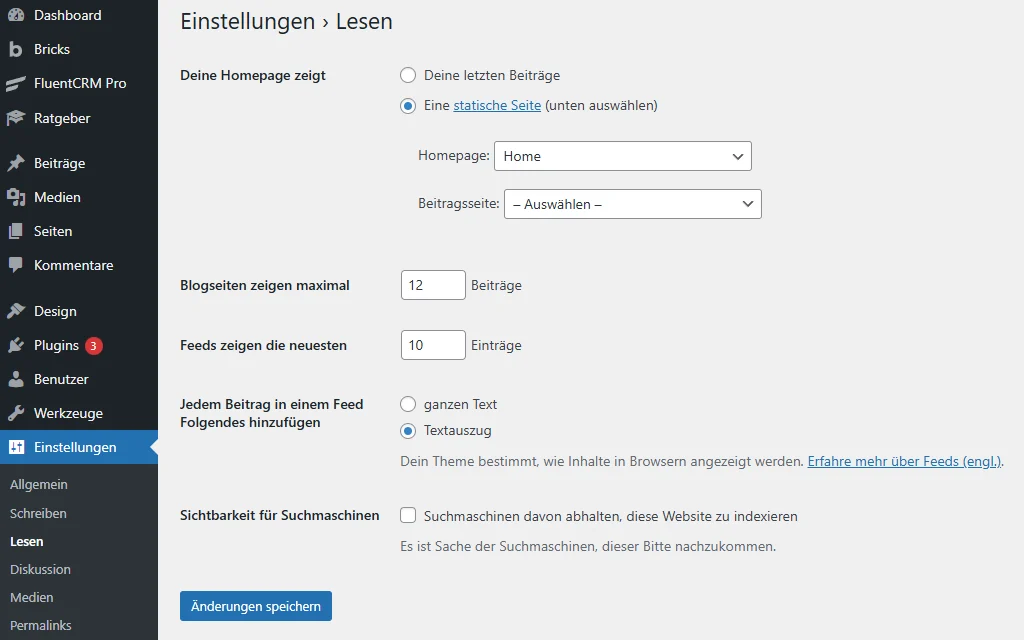
Task: Open the Dashboard from the sidebar
Action: 65,15
